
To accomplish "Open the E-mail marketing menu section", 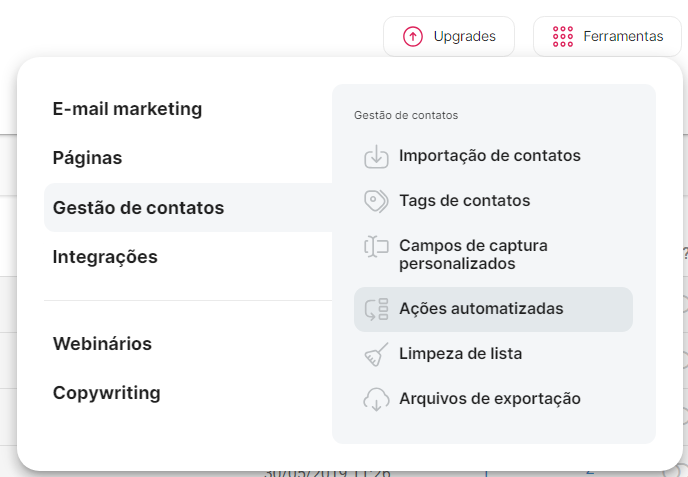I will [127, 109].
